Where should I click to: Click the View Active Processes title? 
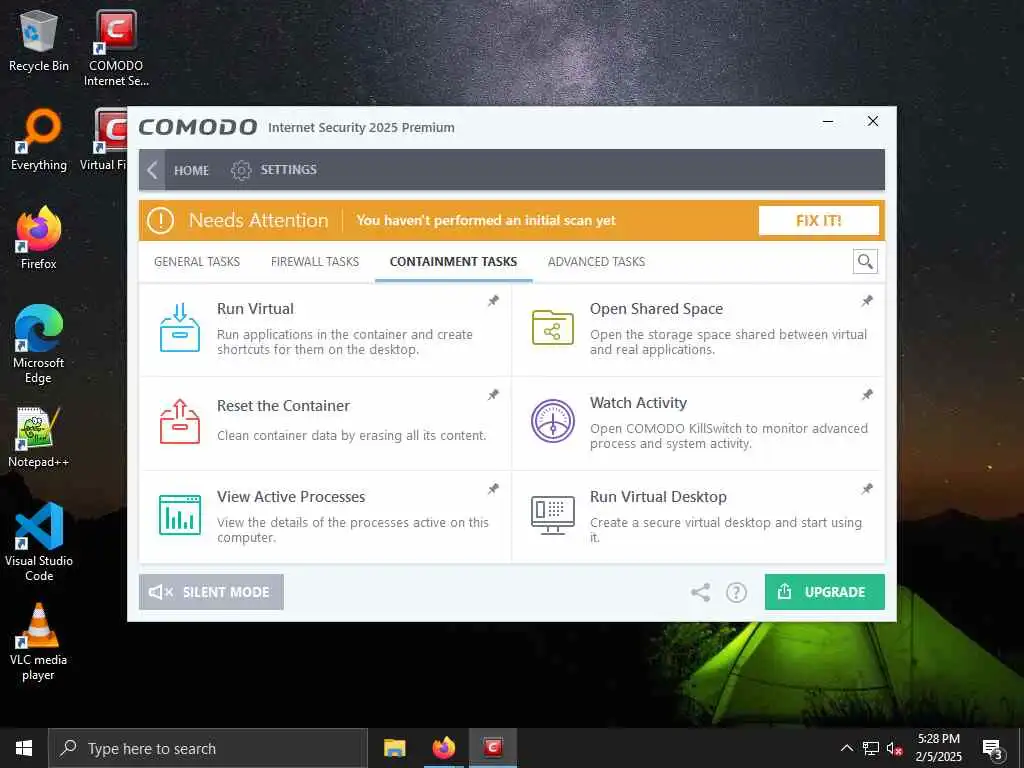pyautogui.click(x=291, y=497)
